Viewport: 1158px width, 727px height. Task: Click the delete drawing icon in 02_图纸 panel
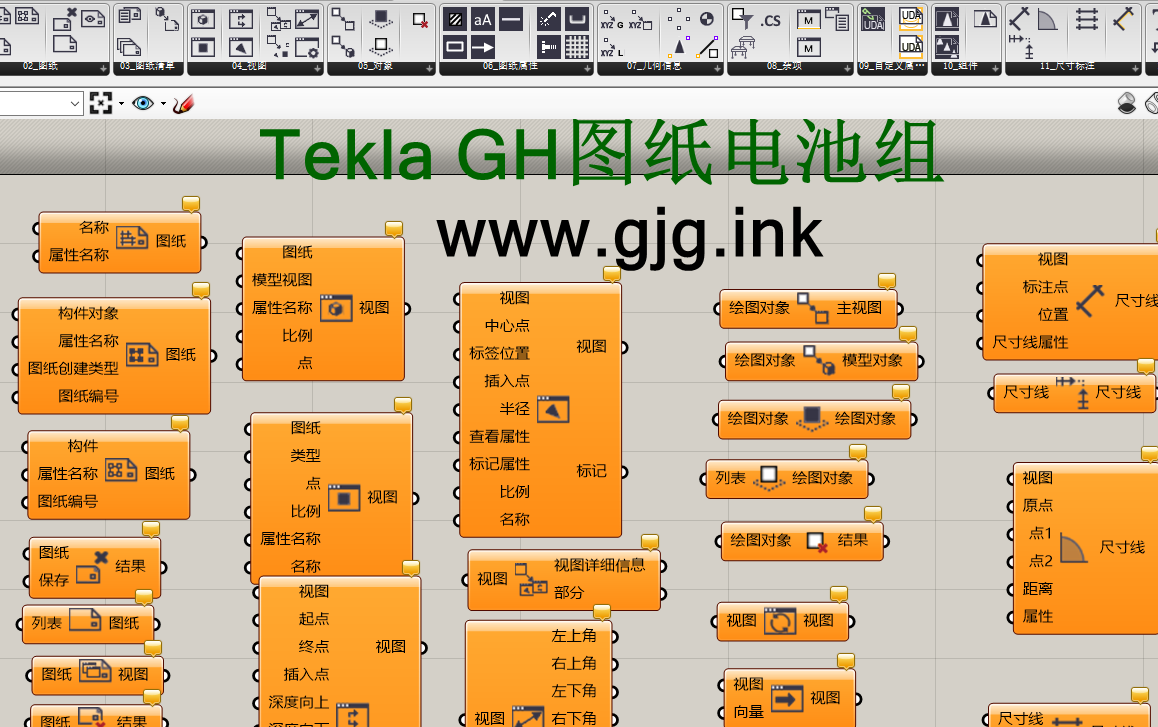65,18
